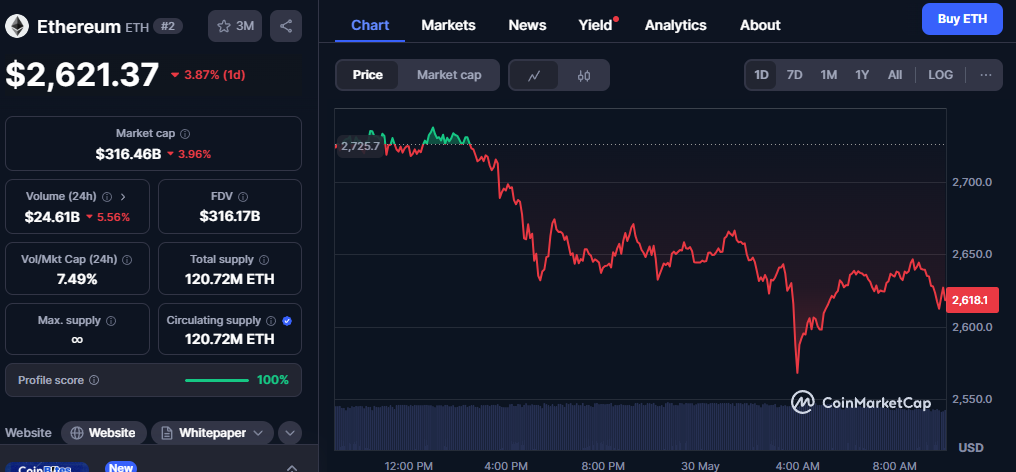Open the share icon button
The width and height of the screenshot is (1016, 472).
coord(286,26)
